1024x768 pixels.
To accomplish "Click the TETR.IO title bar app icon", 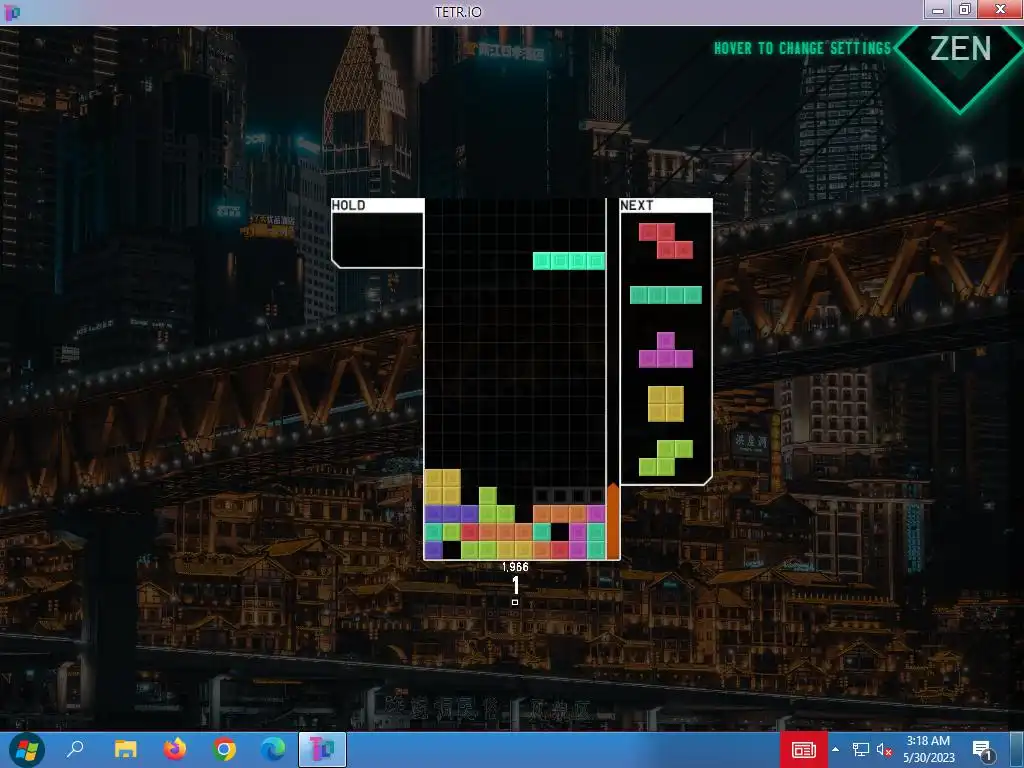I will (12, 12).
